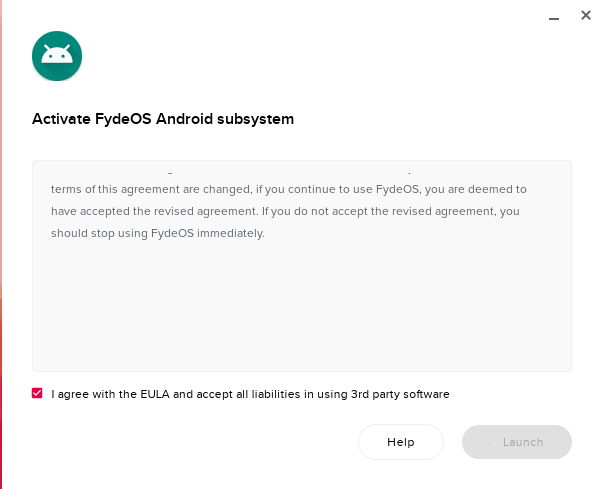The width and height of the screenshot is (599, 489).
Task: Click 'you are deemed to' in the EULA text
Action: pyautogui.click(x=476, y=189)
